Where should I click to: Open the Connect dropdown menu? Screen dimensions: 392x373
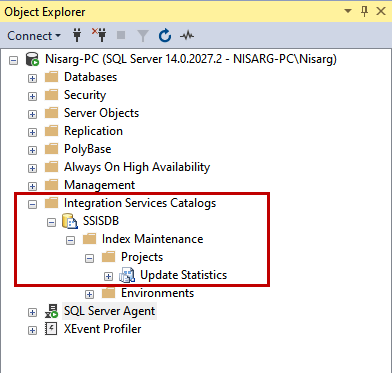click(34, 36)
